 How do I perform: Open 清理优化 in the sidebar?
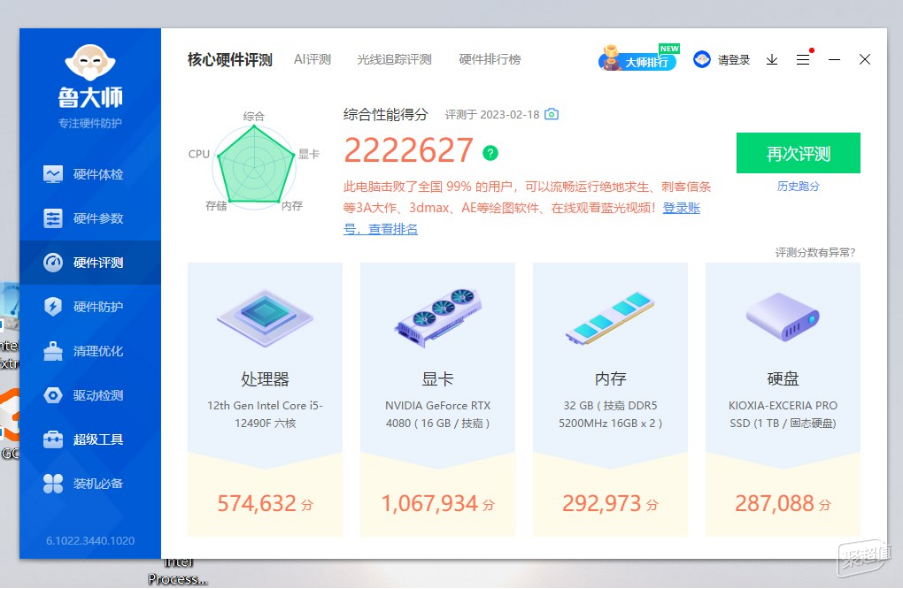pos(90,351)
